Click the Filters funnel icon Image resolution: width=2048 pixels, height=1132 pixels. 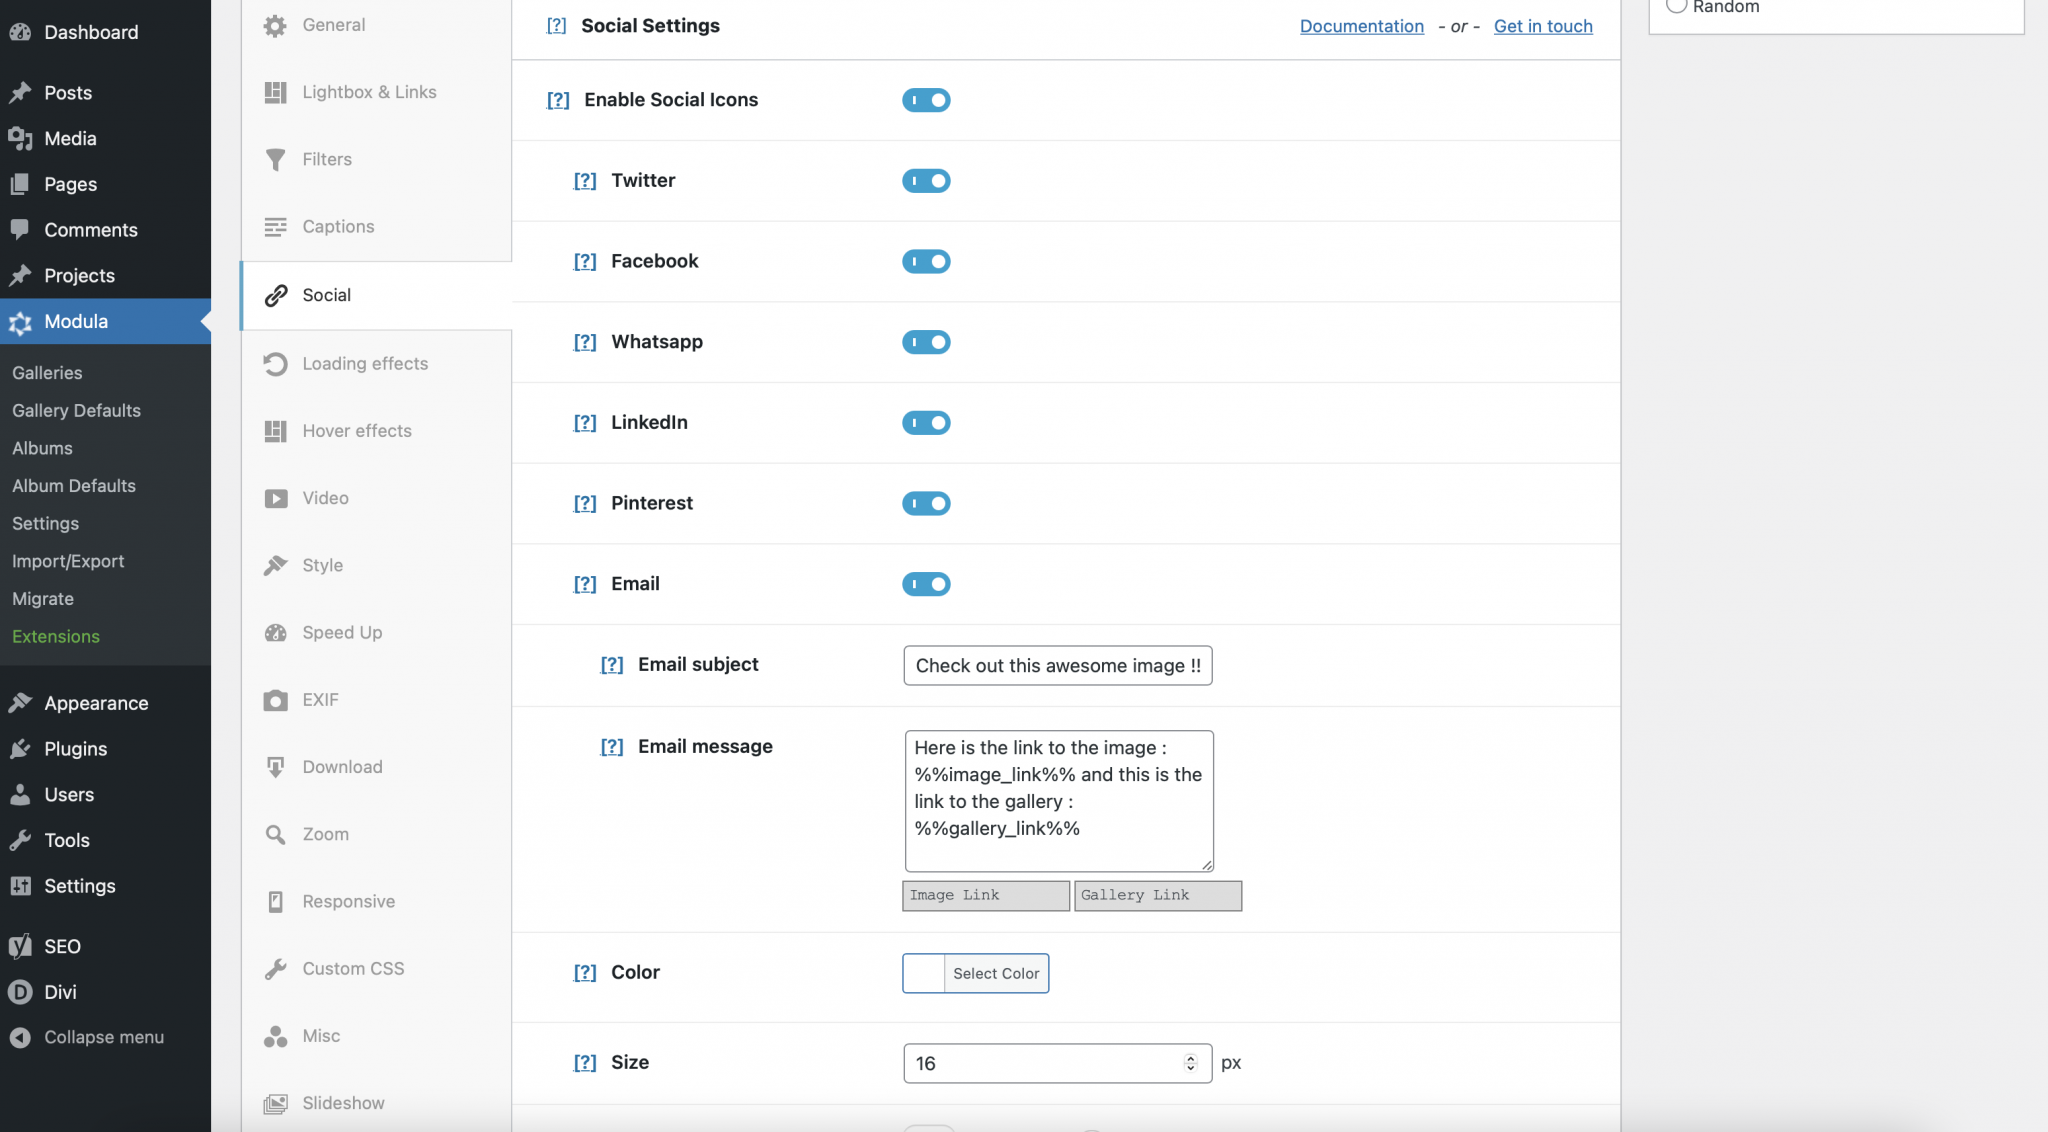coord(275,160)
